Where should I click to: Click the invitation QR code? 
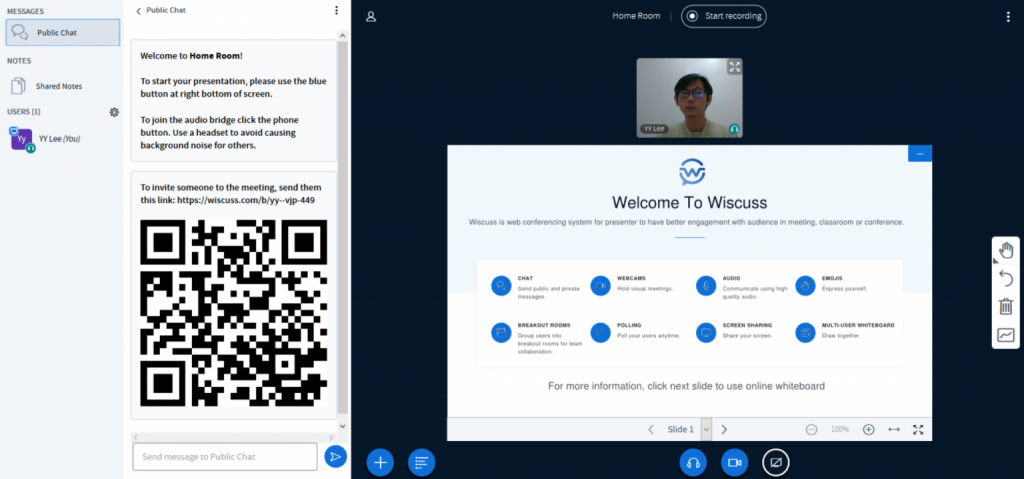(234, 313)
